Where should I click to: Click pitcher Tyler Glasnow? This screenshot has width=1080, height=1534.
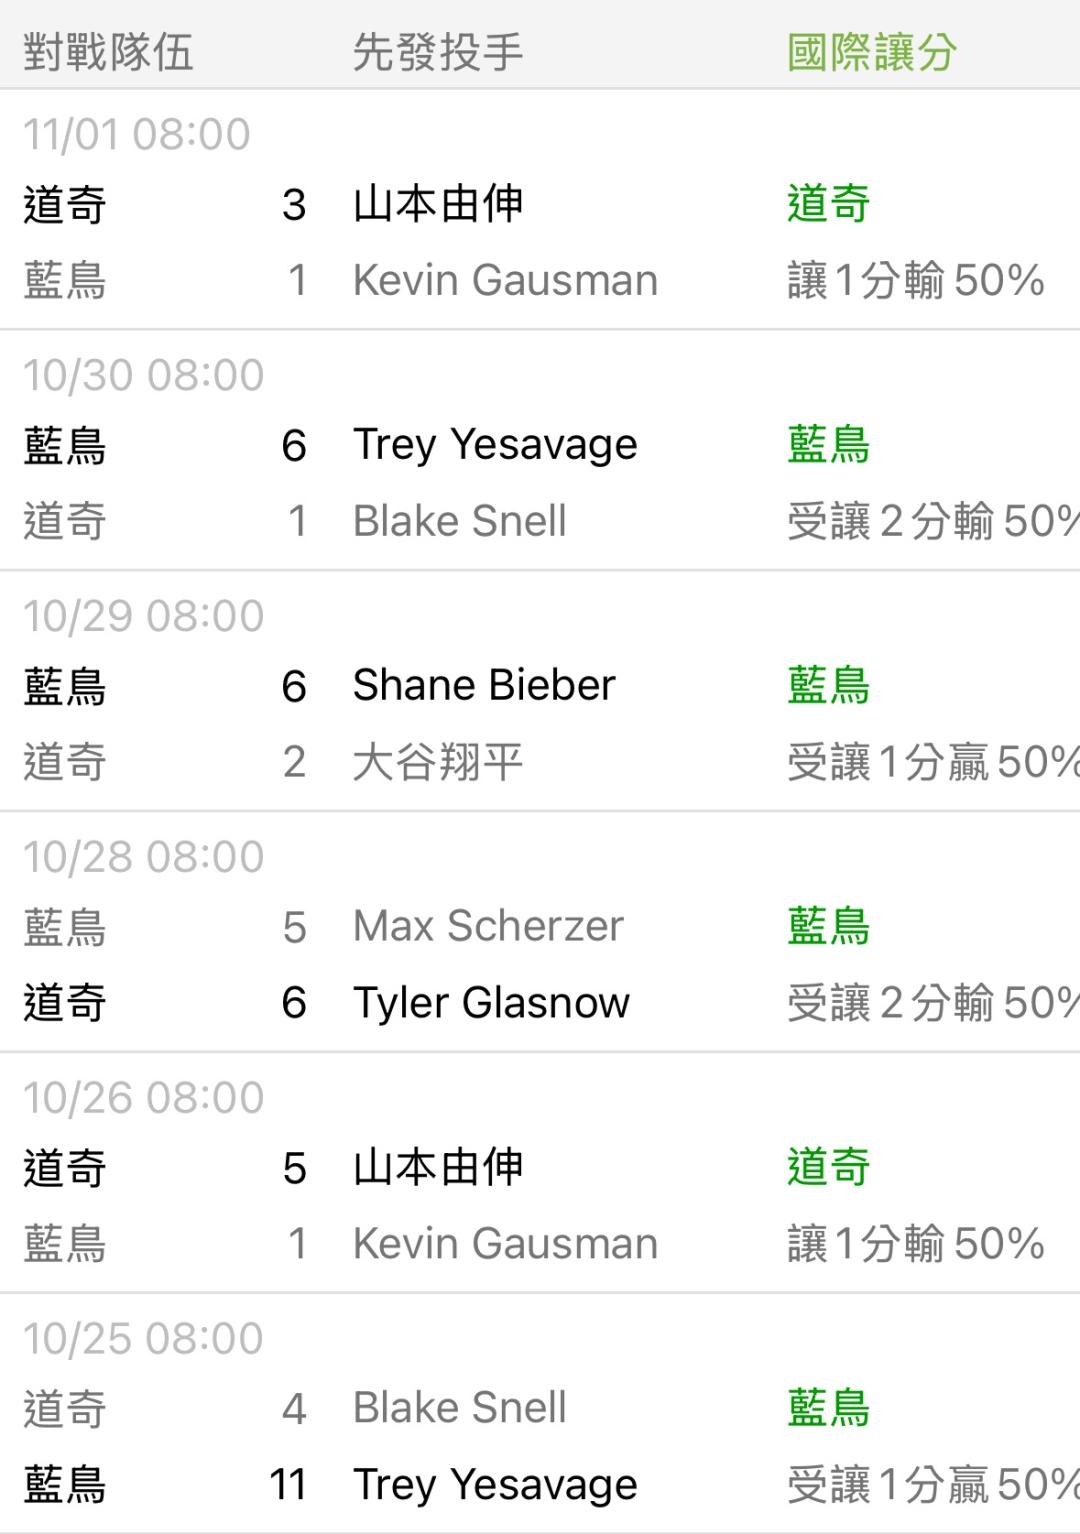pyautogui.click(x=491, y=1002)
